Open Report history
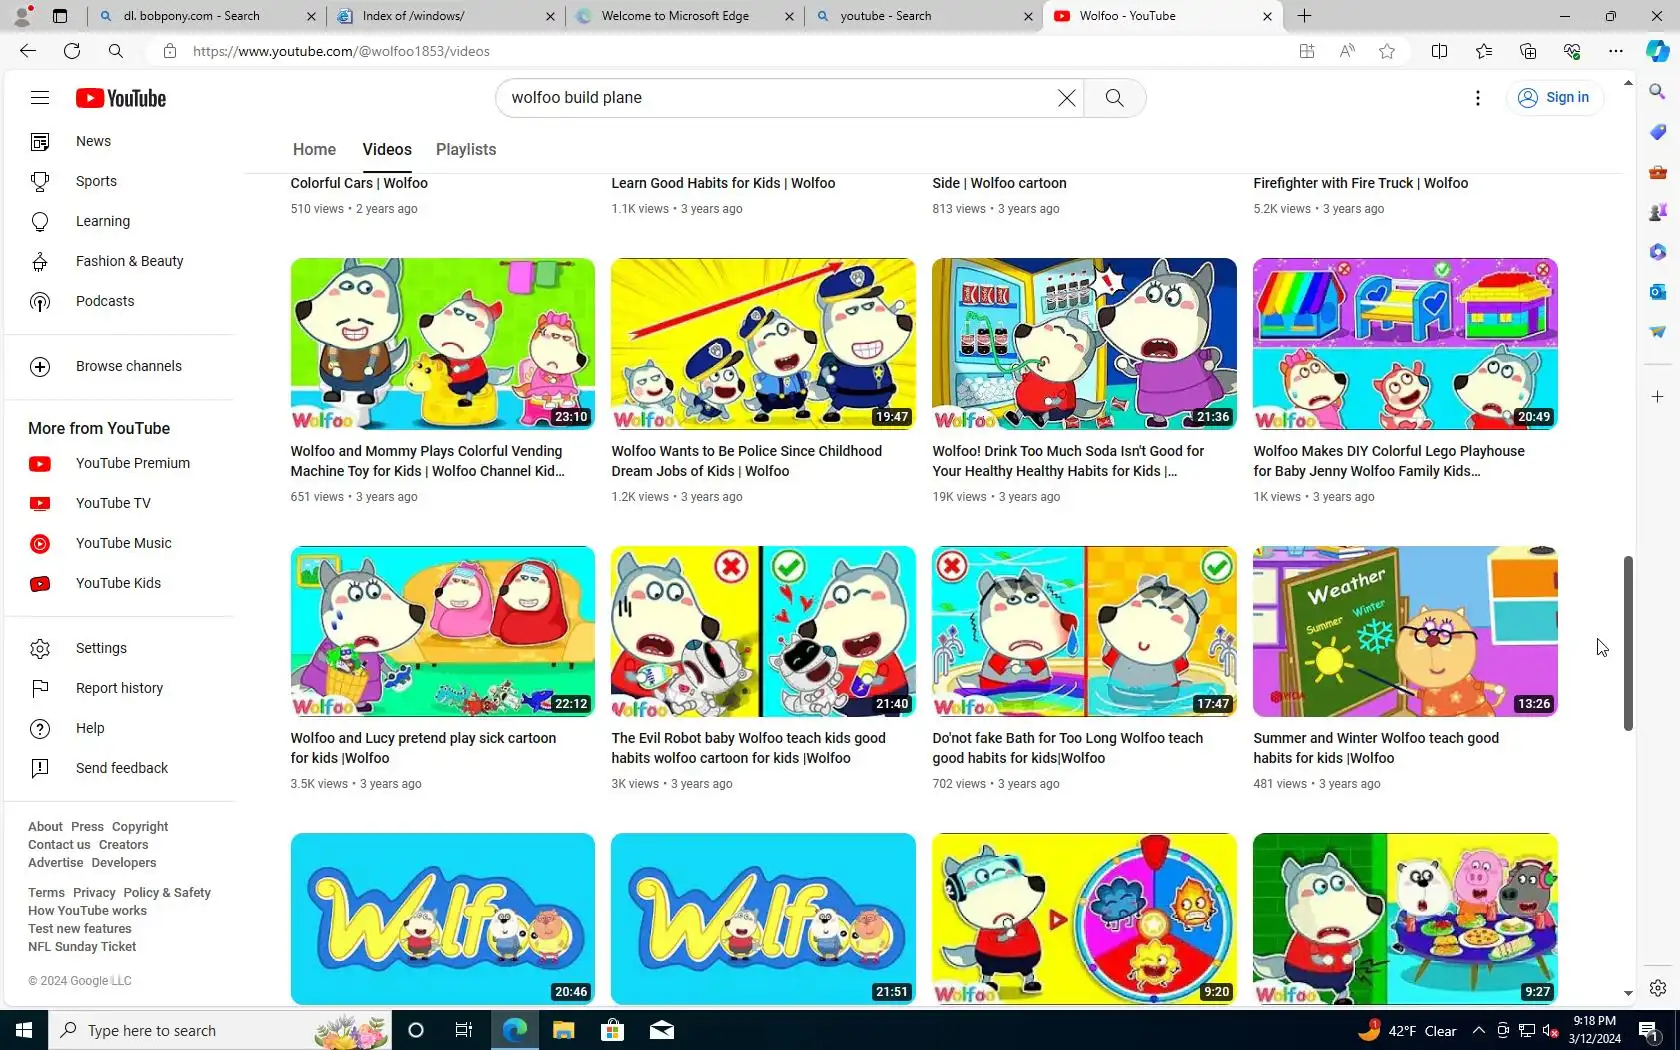1680x1050 pixels. [x=120, y=689]
